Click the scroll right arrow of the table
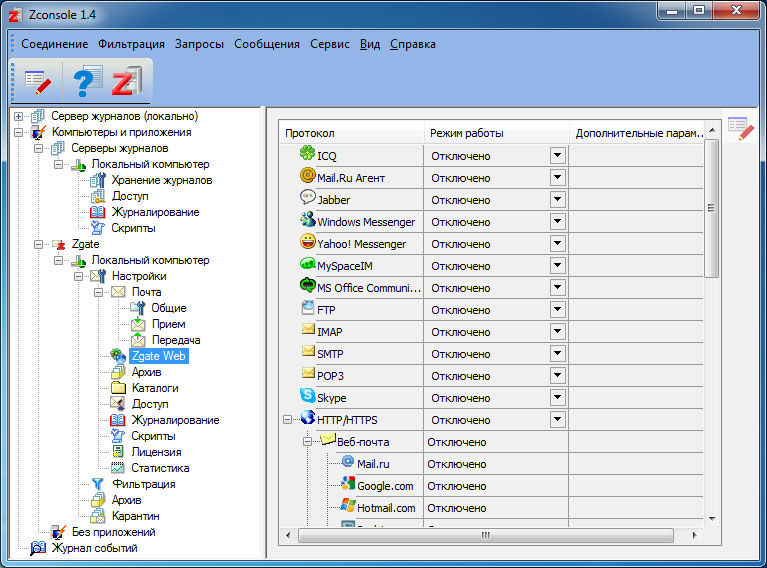 pos(695,535)
